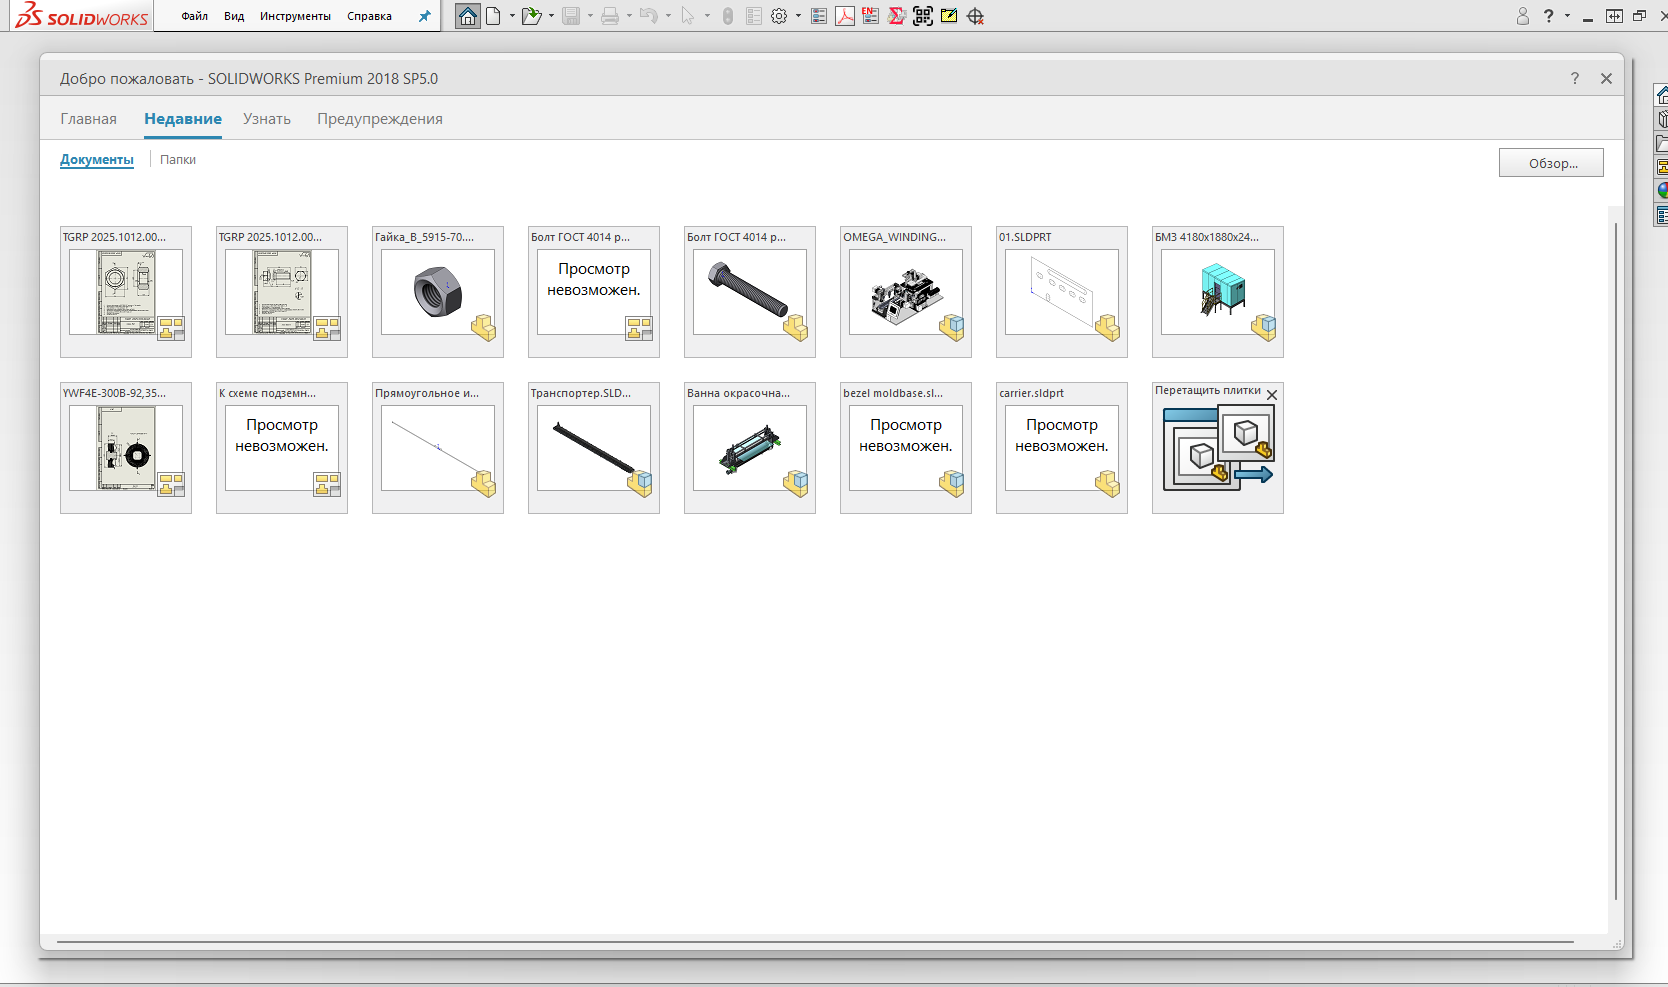Click the Обзор... browse button
This screenshot has height=987, width=1668.
1551,163
